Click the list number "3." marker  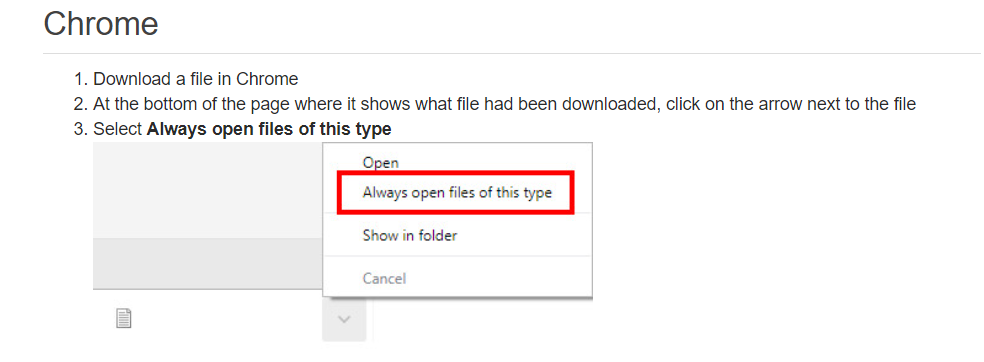click(82, 130)
